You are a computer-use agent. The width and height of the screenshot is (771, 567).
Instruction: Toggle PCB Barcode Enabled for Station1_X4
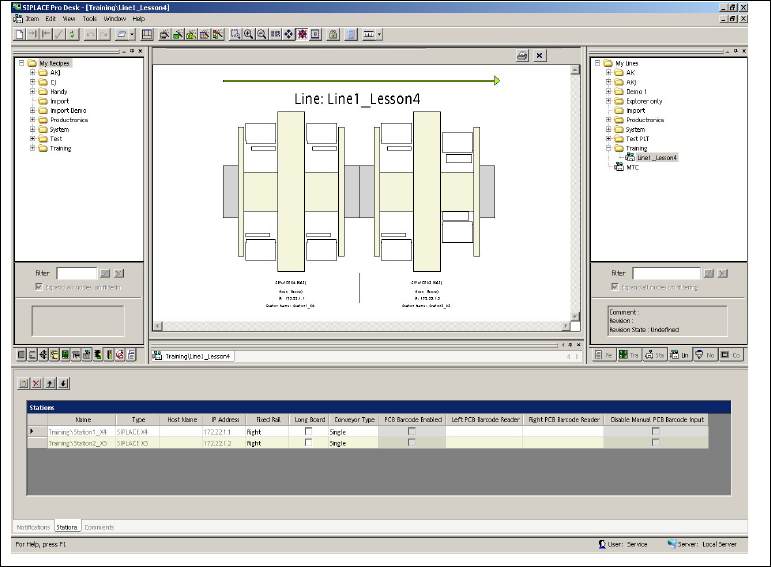(x=412, y=431)
